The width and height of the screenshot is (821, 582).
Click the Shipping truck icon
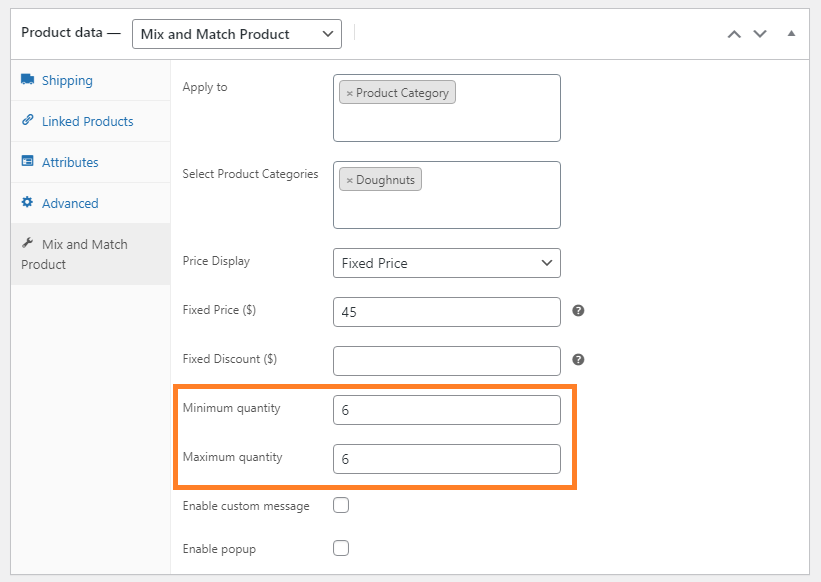click(27, 79)
